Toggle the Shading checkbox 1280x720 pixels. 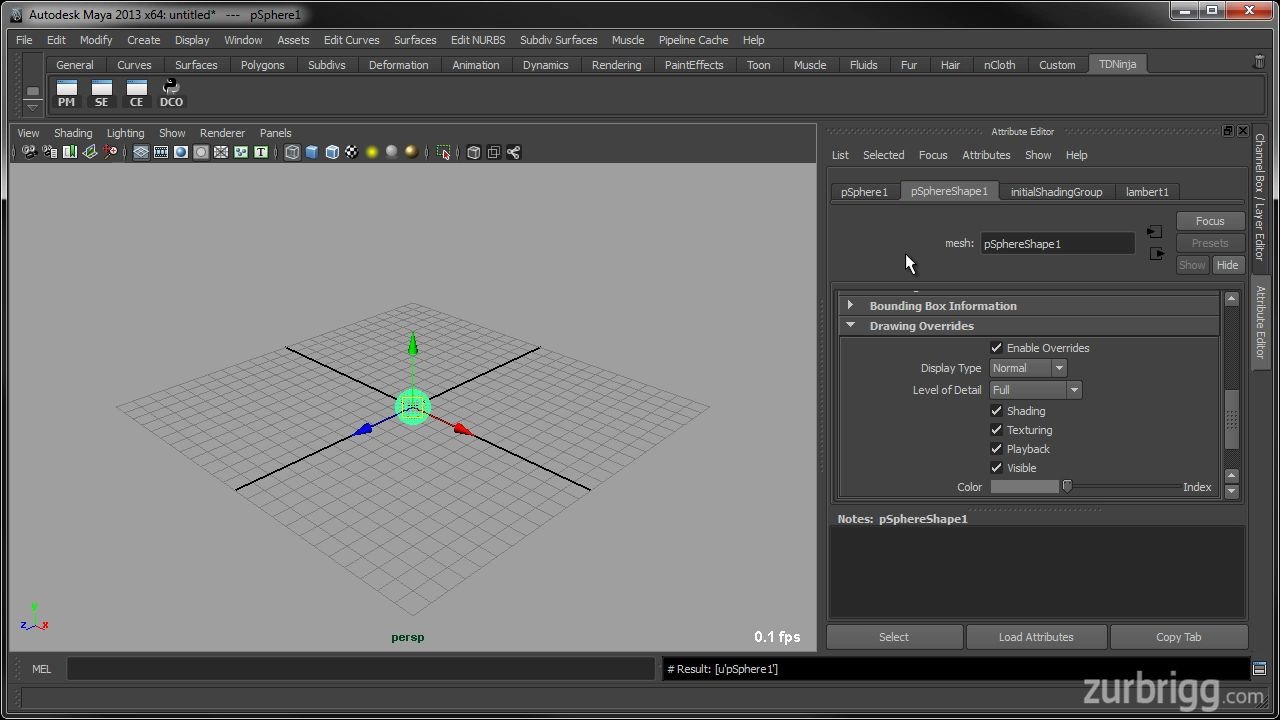point(996,411)
